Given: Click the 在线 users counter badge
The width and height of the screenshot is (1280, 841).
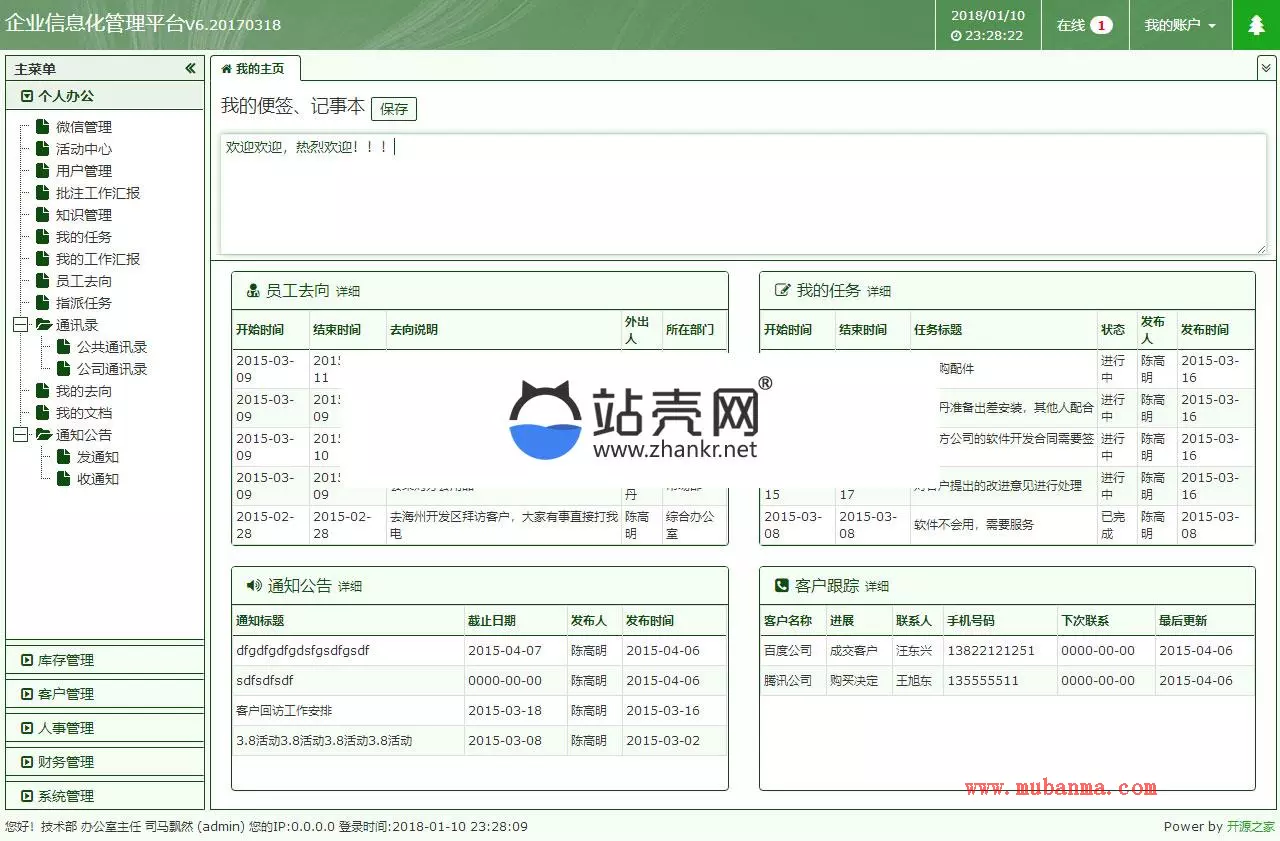Looking at the screenshot, I should [1100, 26].
